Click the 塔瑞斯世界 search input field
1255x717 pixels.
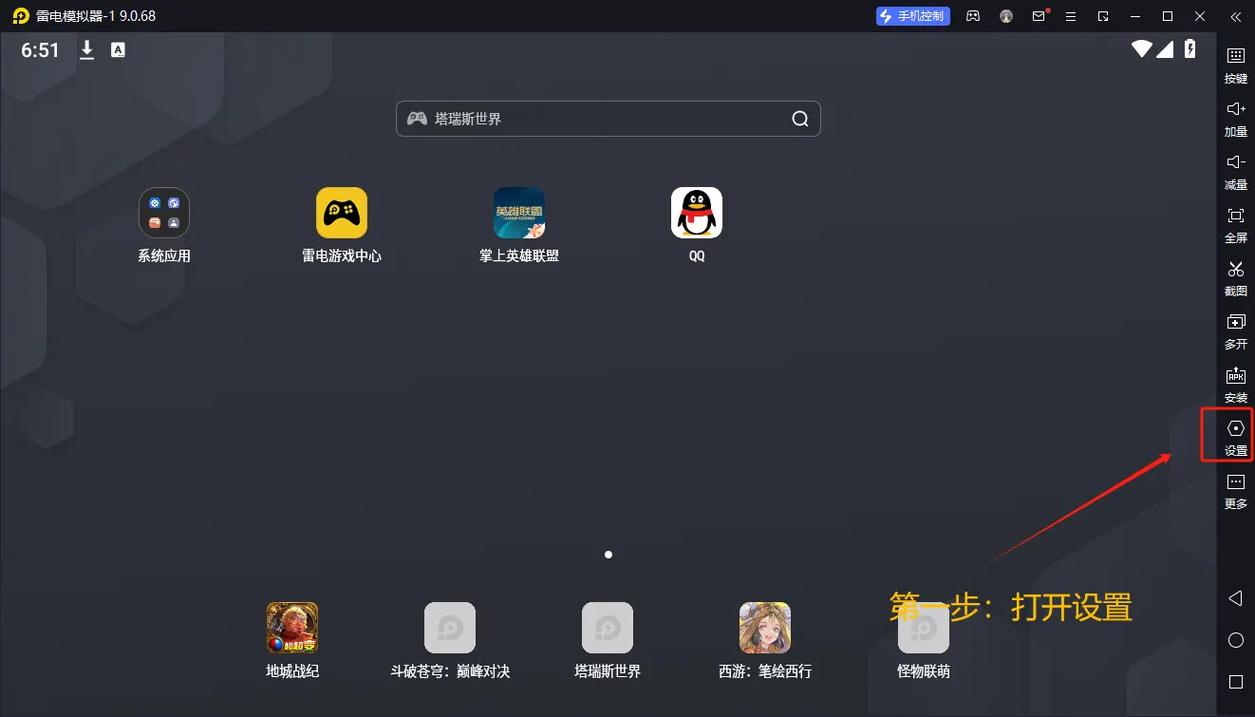coord(600,119)
